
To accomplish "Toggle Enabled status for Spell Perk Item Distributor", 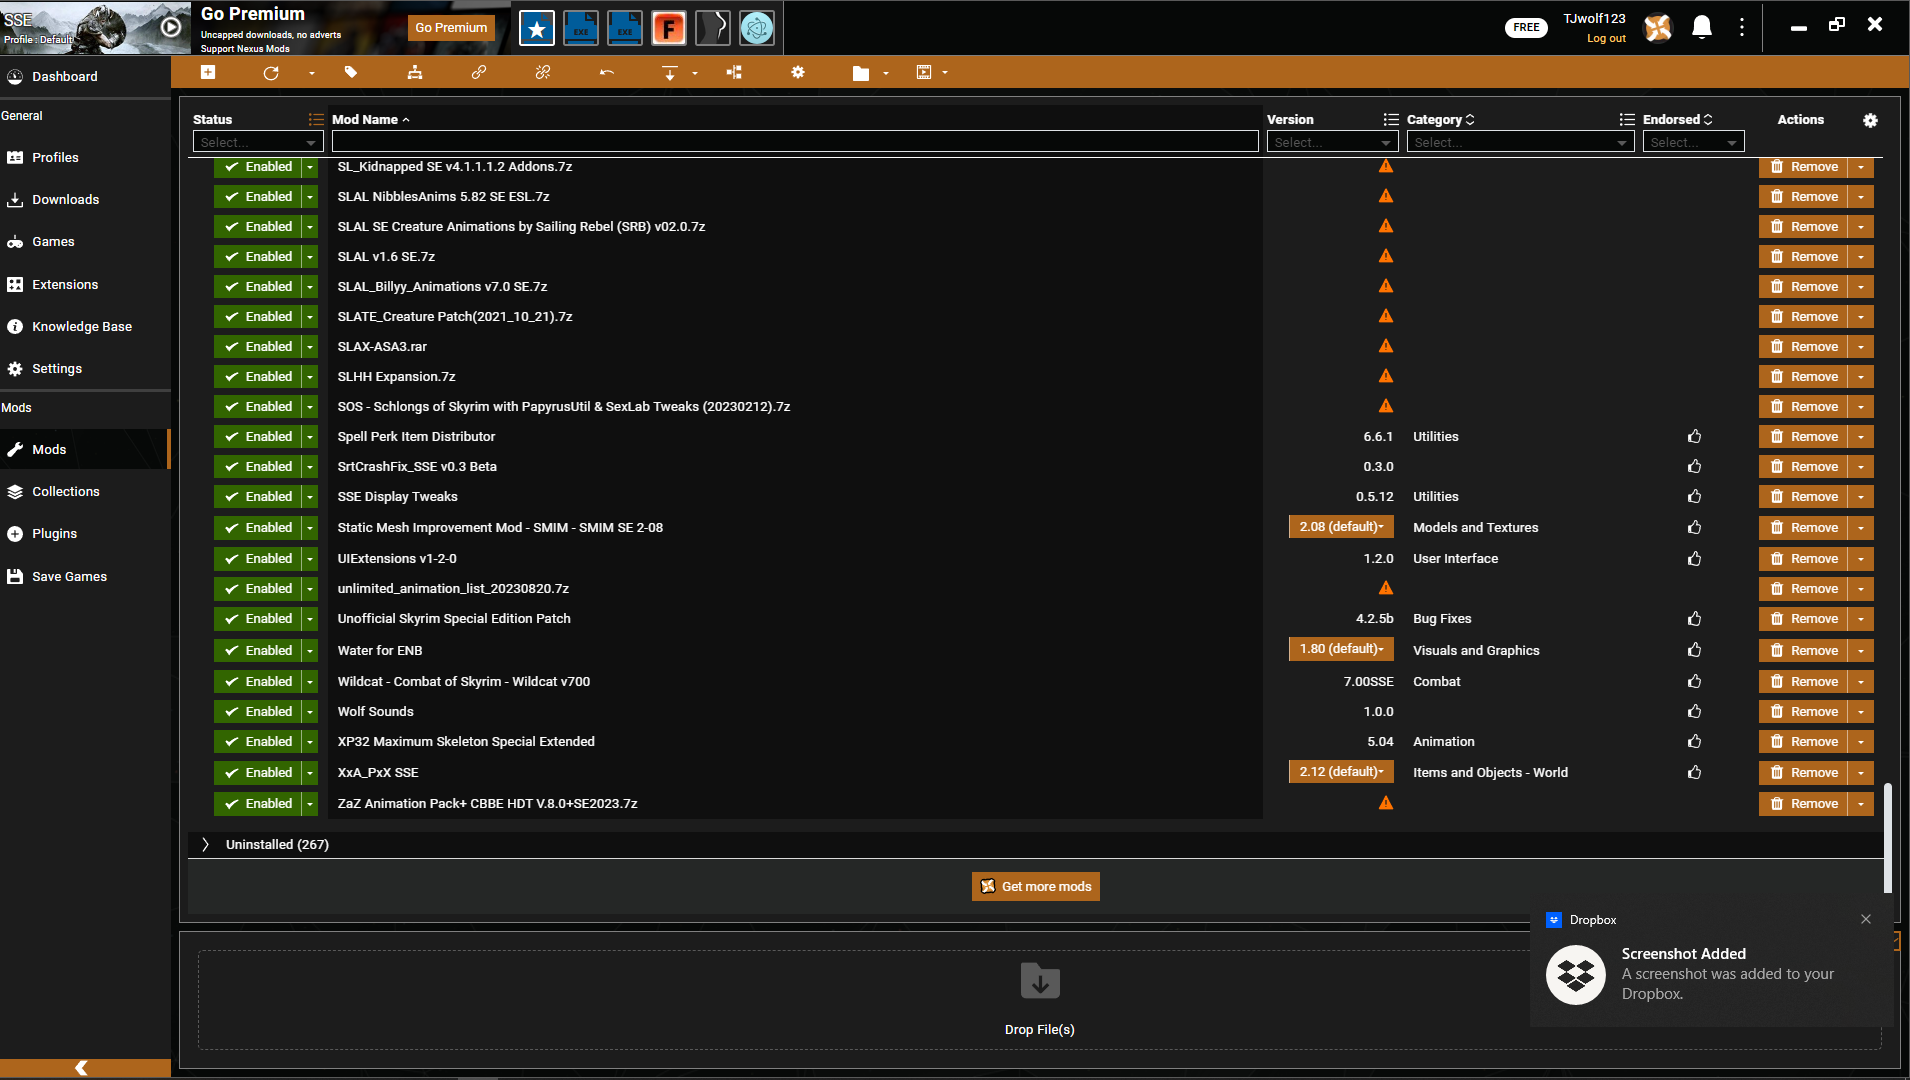I will coord(258,437).
